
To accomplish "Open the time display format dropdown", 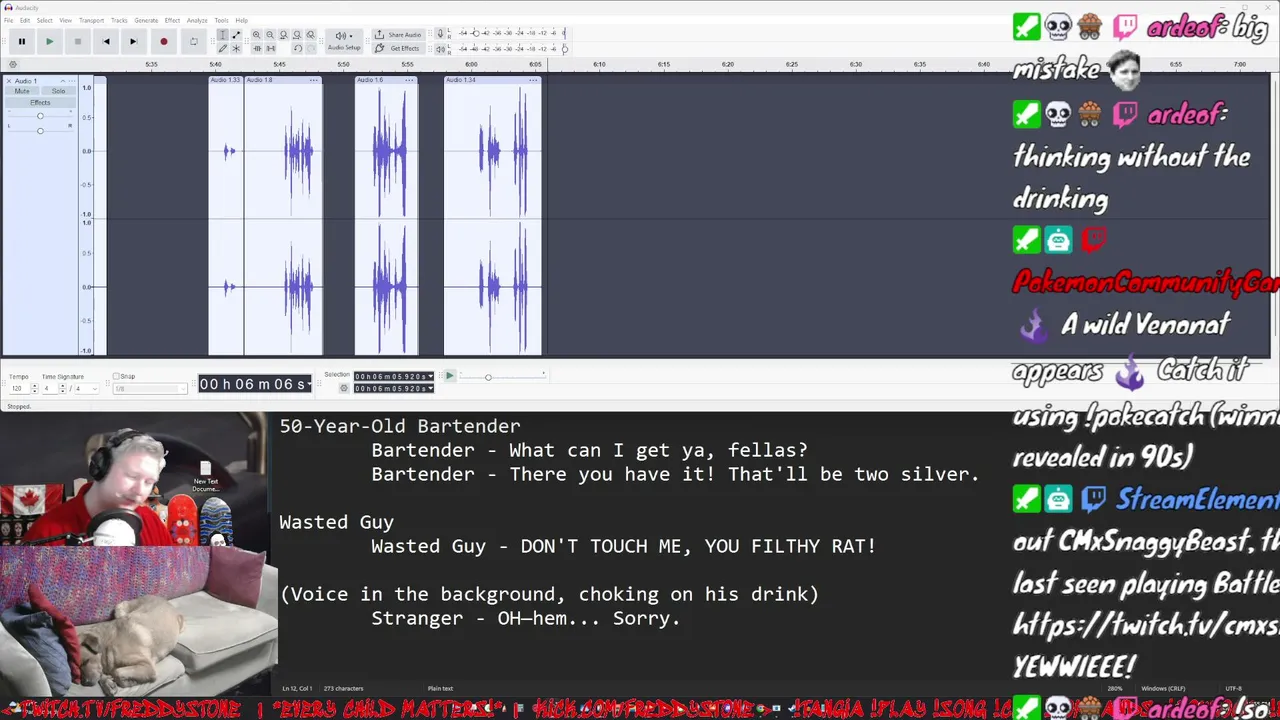I will 310,384.
